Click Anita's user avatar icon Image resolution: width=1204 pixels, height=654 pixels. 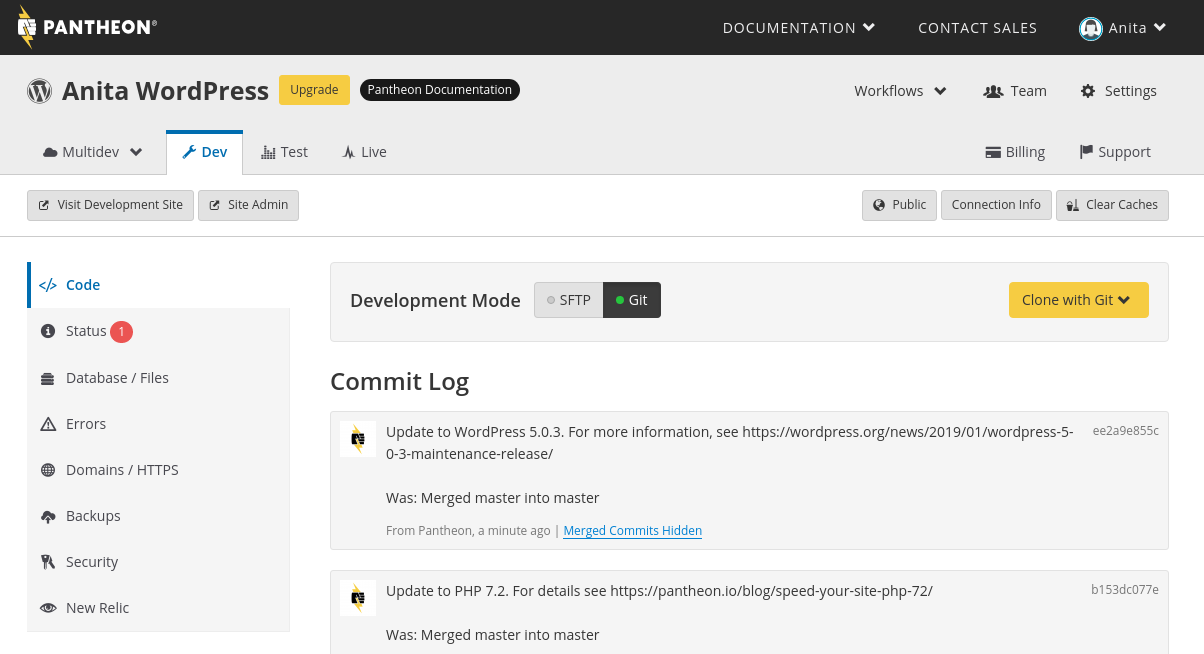tap(1090, 28)
